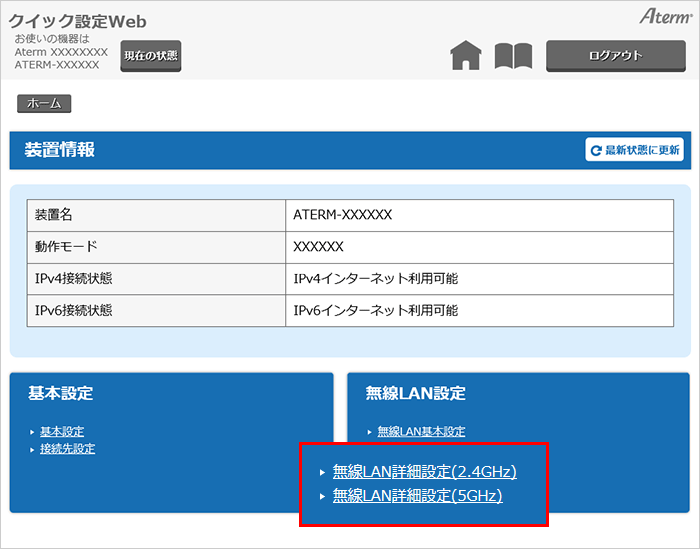Image resolution: width=700 pixels, height=549 pixels.
Task: Open 無線LAN詳細設定(5GHz) link
Action: tap(417, 496)
